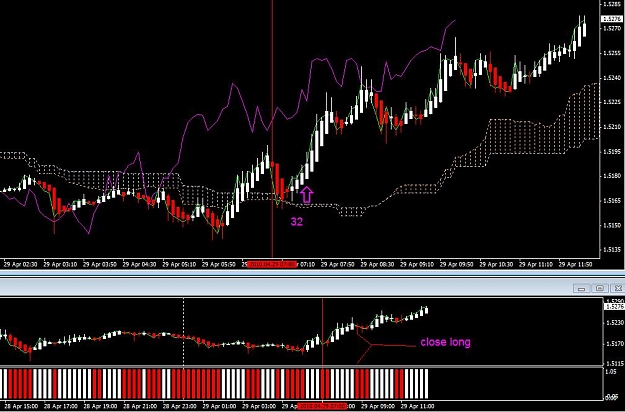Viewport: 625px width, 412px height.
Task: Click the "29 Apr 07:50" time label
Action: click(x=338, y=264)
